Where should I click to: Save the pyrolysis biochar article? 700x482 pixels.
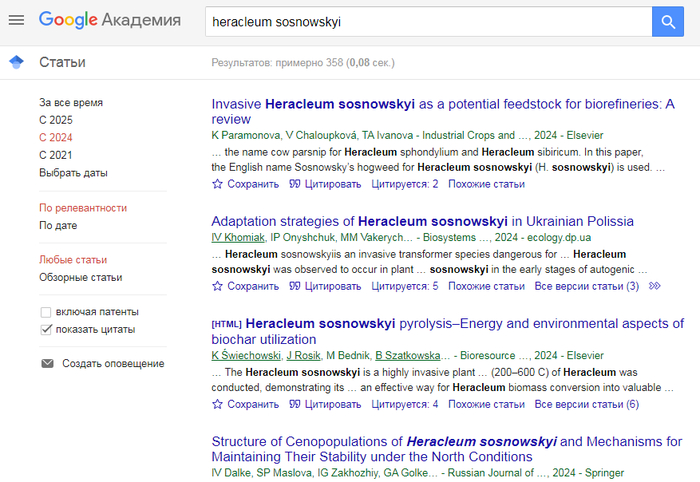tap(238, 404)
